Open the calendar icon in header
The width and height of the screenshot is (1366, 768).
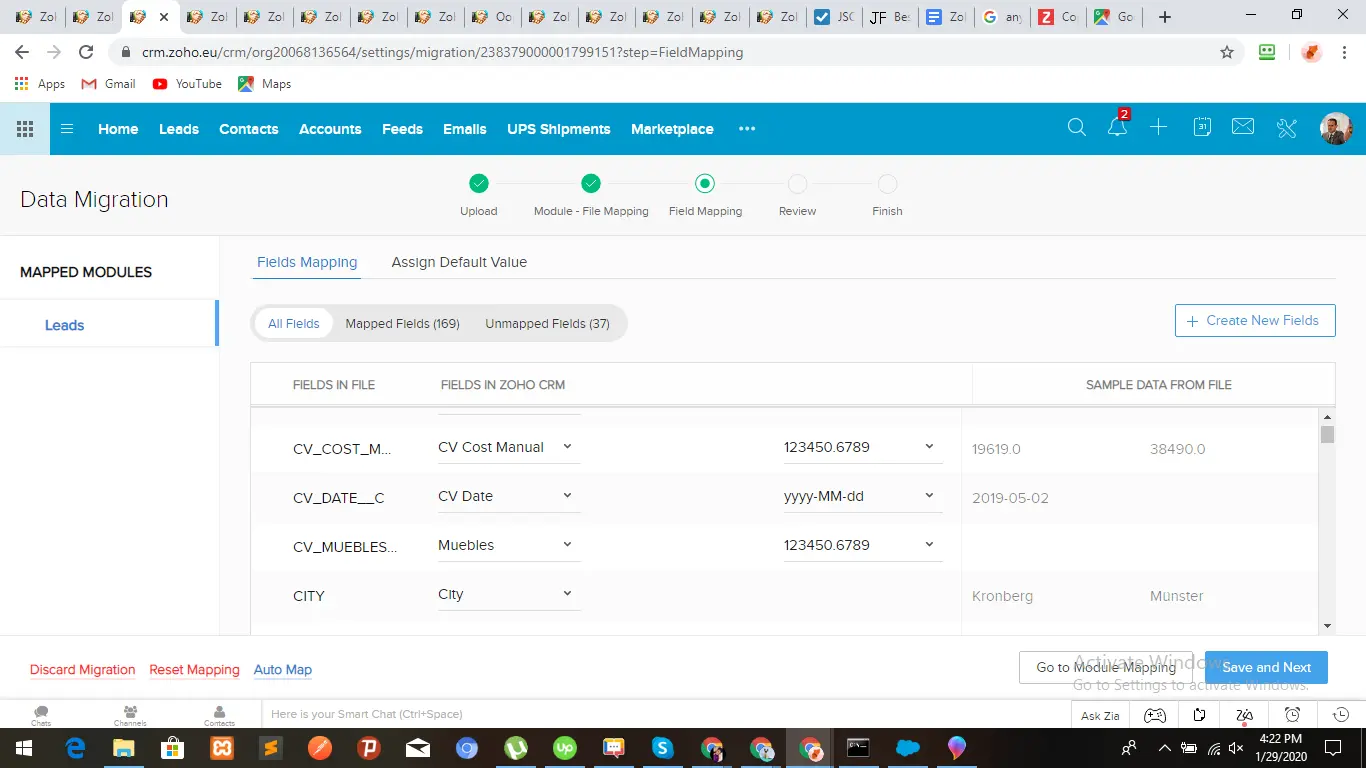1202,128
